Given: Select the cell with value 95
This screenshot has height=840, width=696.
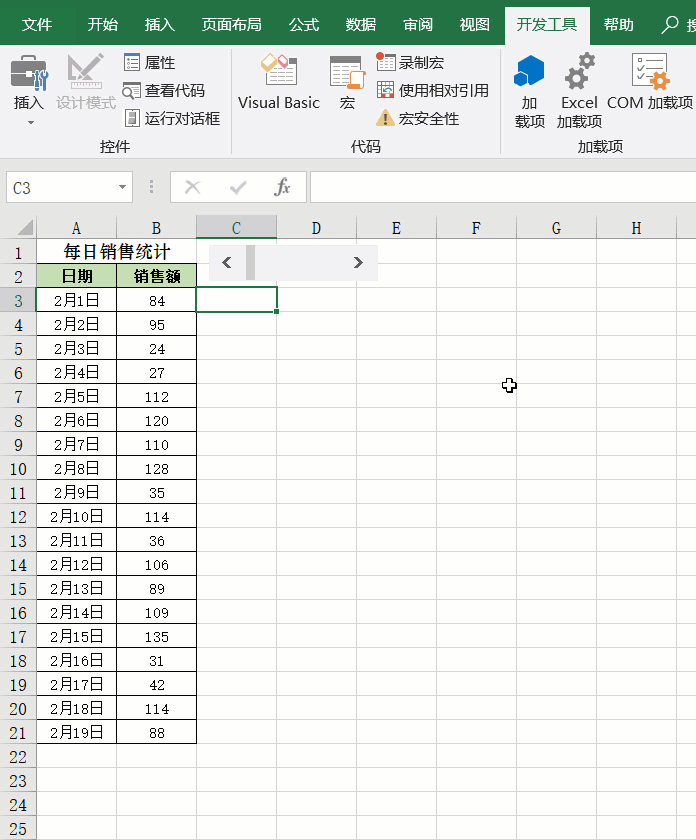Looking at the screenshot, I should [x=156, y=324].
